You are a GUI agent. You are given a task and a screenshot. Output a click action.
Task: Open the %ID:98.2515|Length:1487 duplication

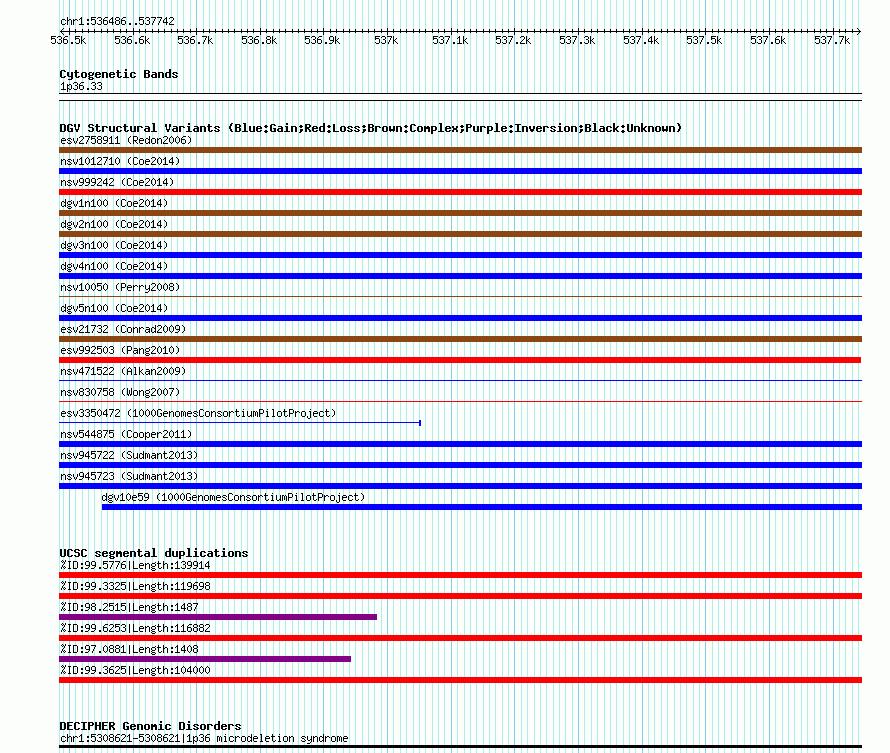(x=129, y=607)
